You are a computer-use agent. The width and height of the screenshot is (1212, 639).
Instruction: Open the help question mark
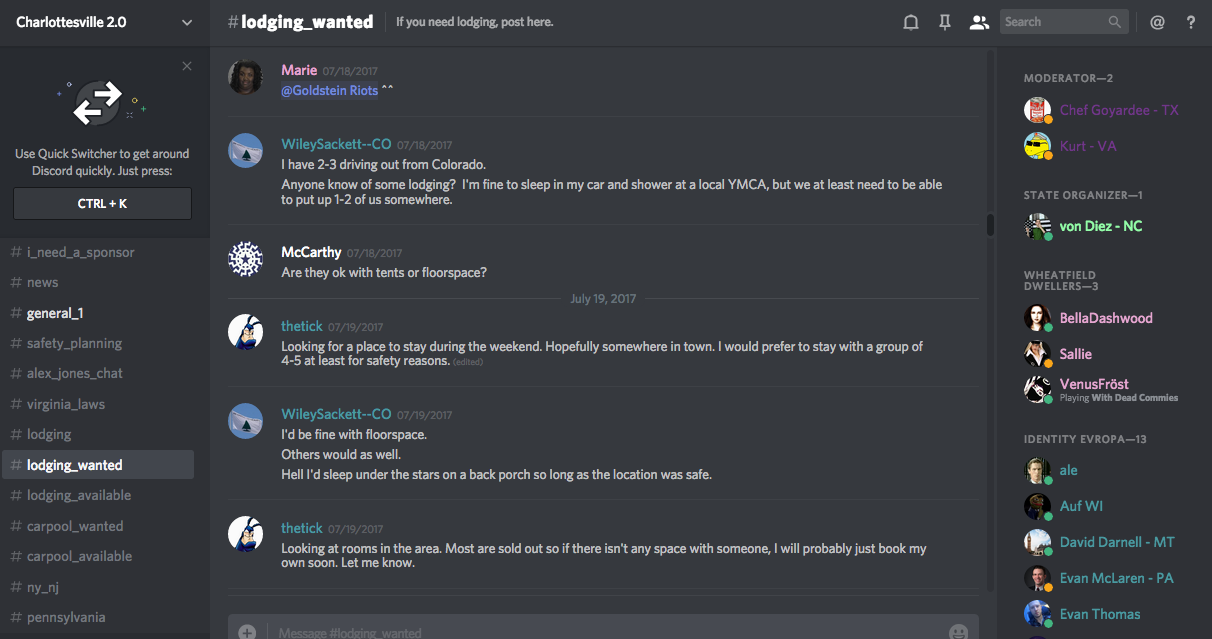(1191, 22)
